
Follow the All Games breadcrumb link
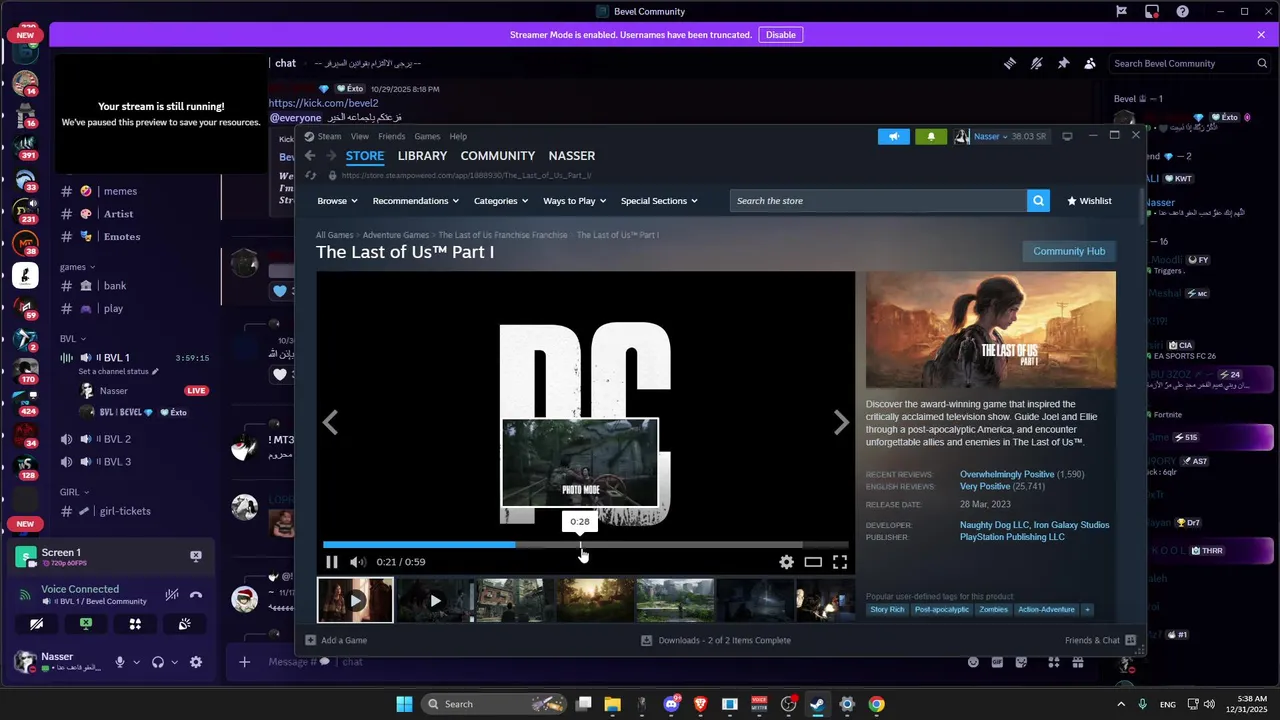(x=335, y=235)
